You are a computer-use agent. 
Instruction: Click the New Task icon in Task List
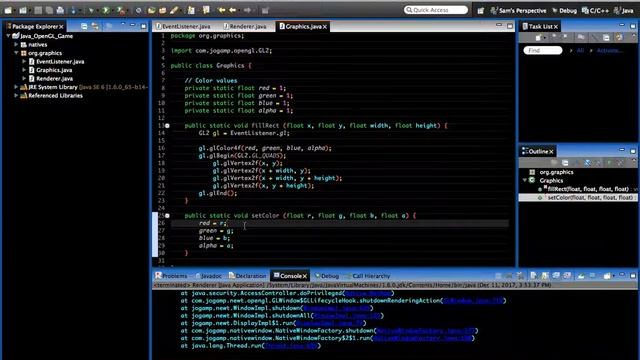[x=538, y=37]
